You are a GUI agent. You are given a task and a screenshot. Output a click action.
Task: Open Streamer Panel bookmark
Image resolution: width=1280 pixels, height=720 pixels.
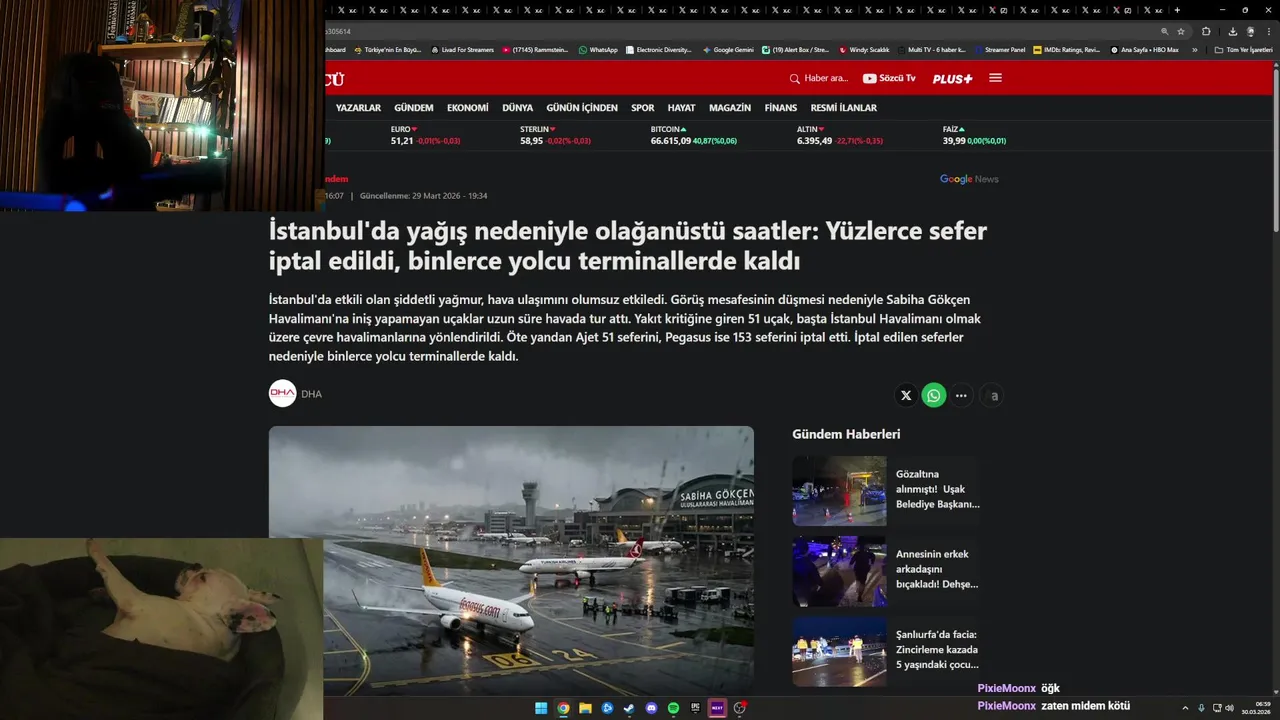tap(1000, 49)
